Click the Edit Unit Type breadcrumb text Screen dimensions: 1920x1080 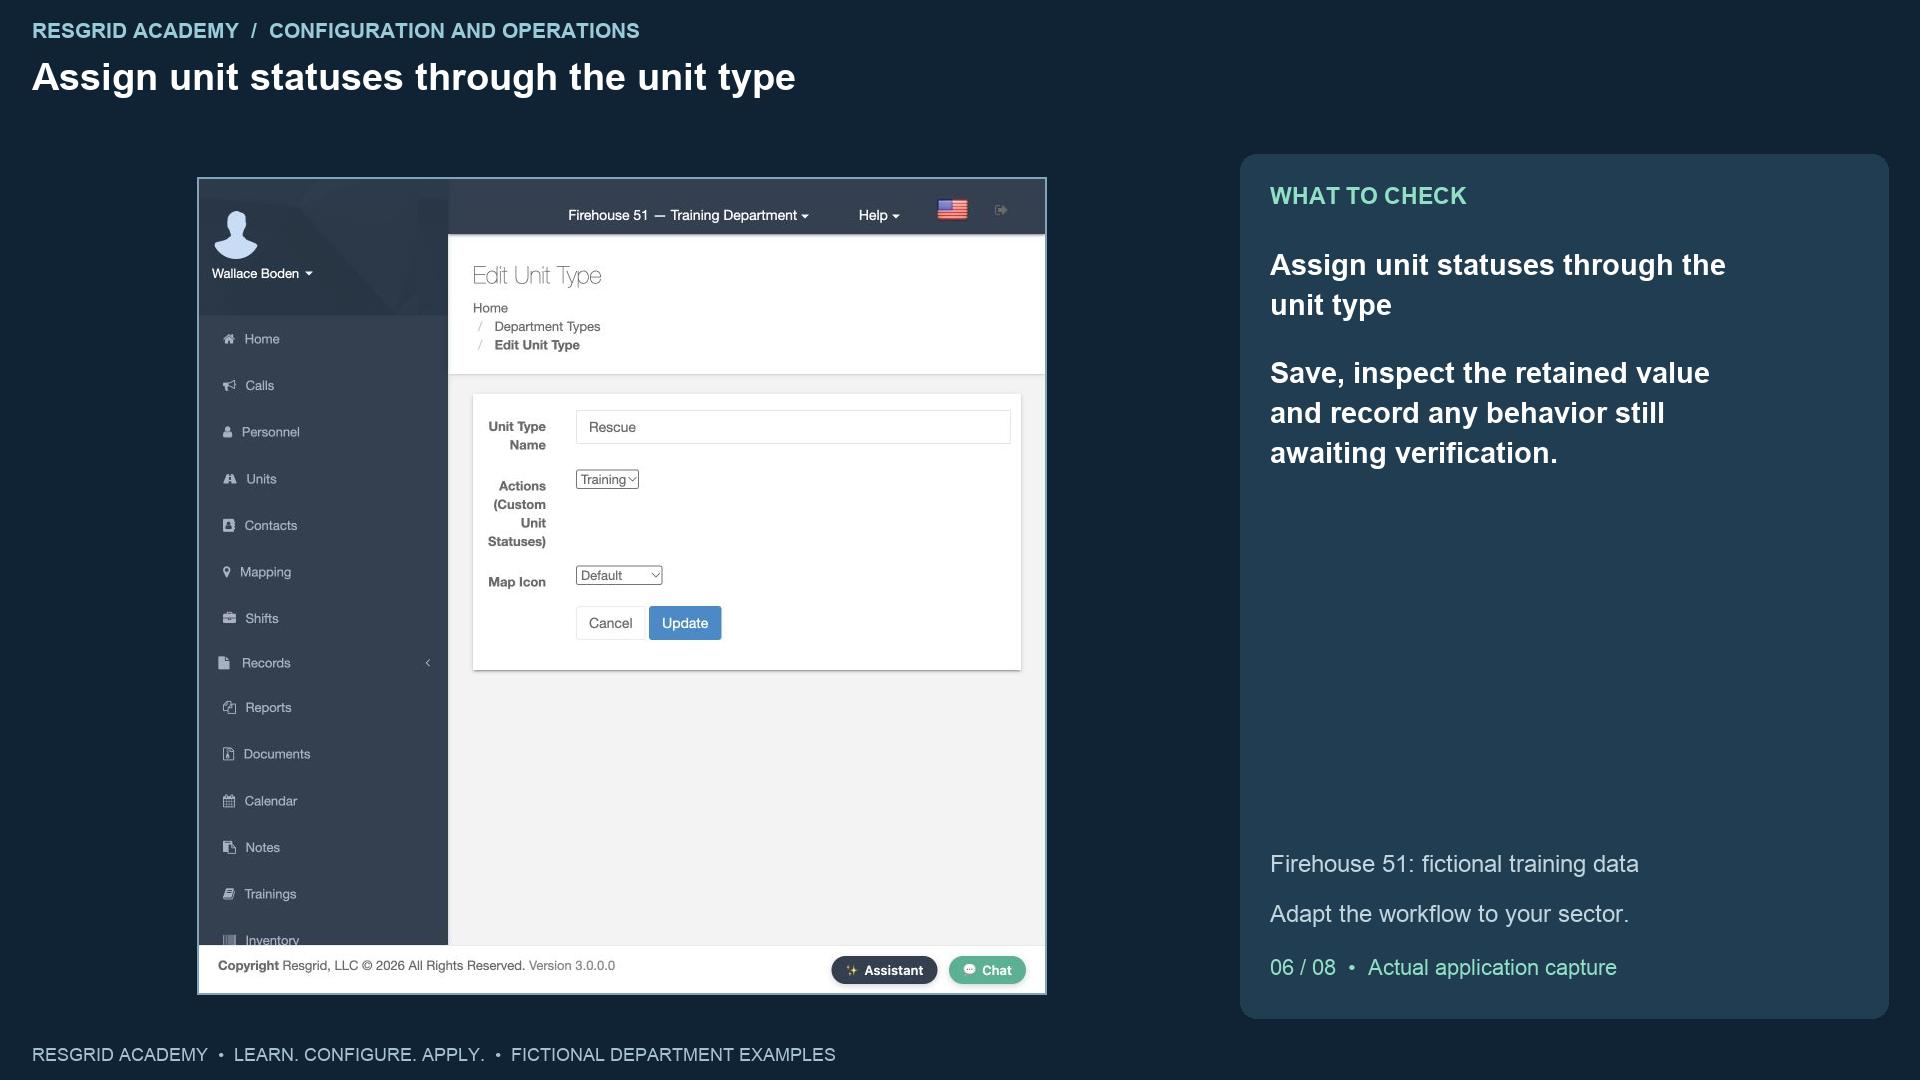pyautogui.click(x=537, y=345)
